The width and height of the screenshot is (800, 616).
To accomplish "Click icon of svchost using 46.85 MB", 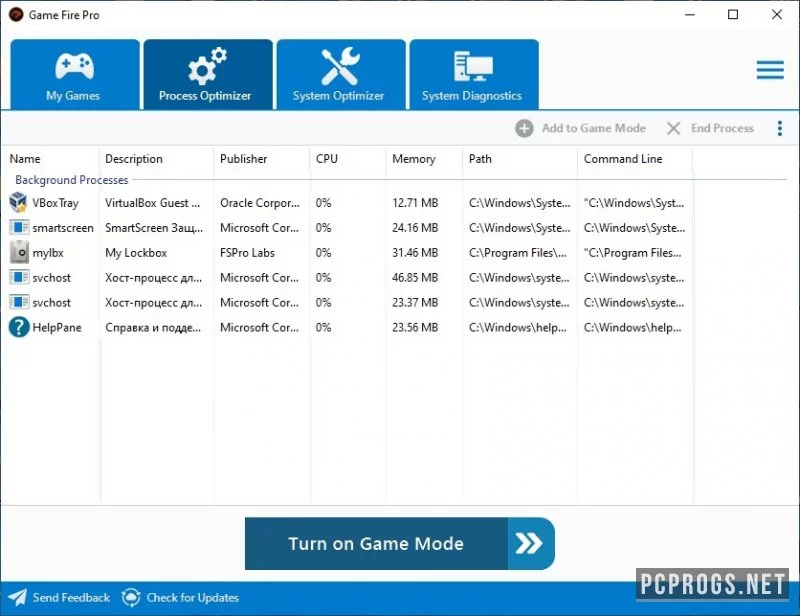I will point(19,277).
